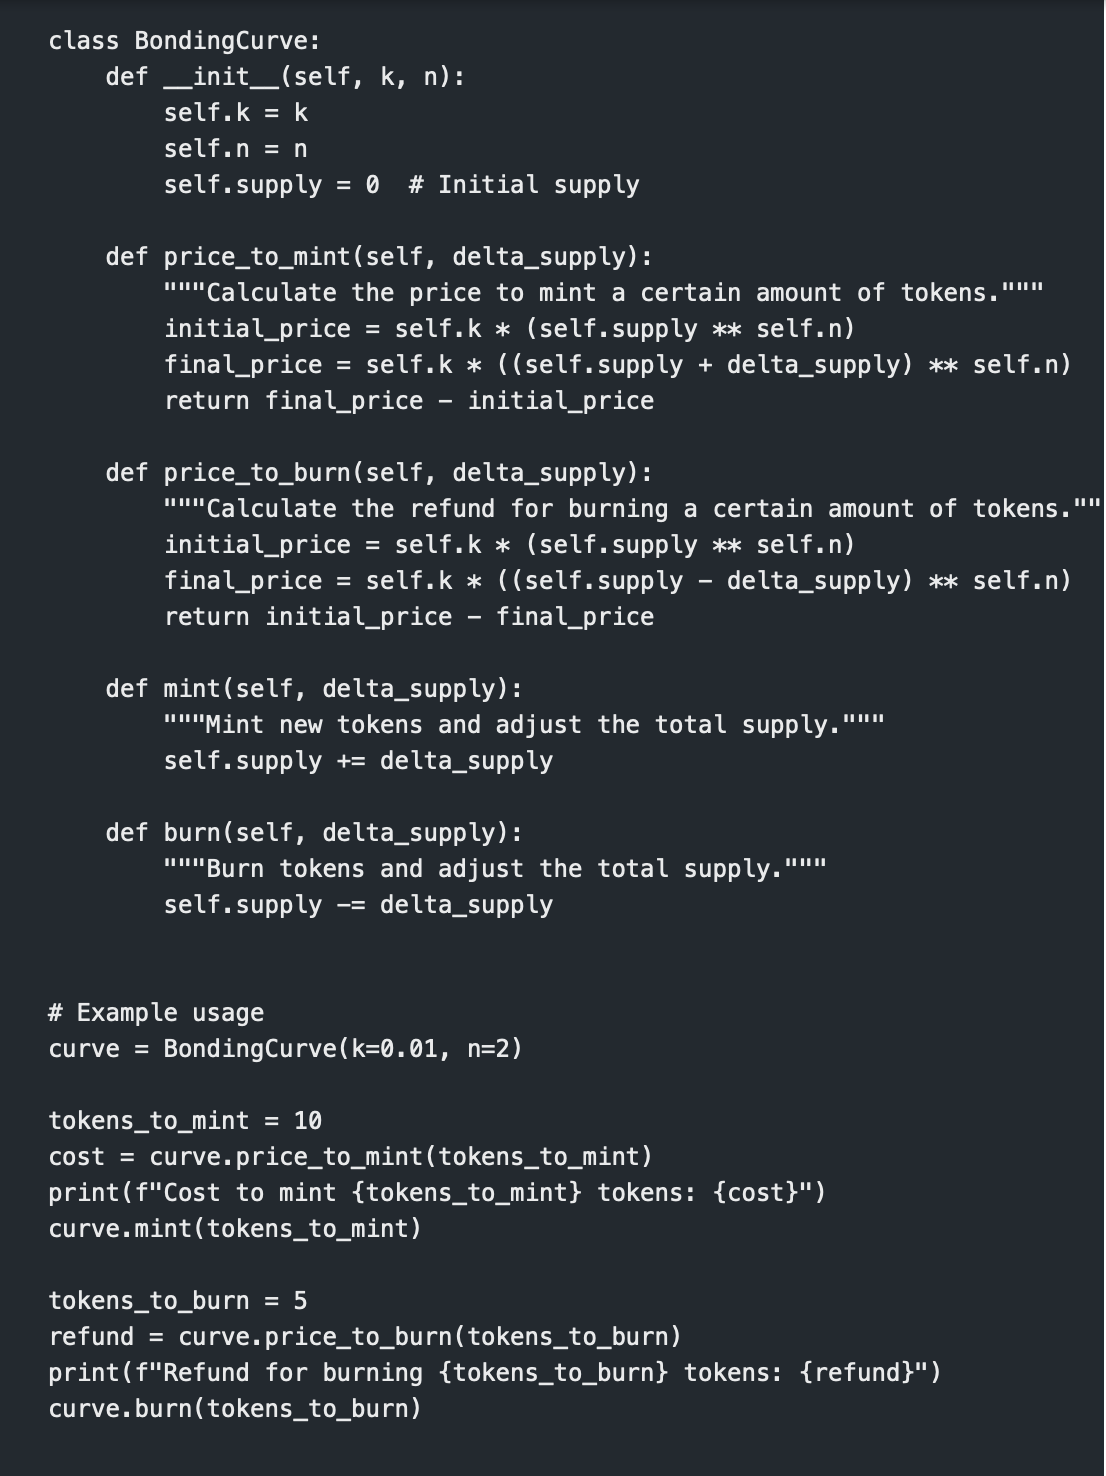Viewport: 1106px width, 1476px height.
Task: Click the def burn method definition
Action: 314,833
